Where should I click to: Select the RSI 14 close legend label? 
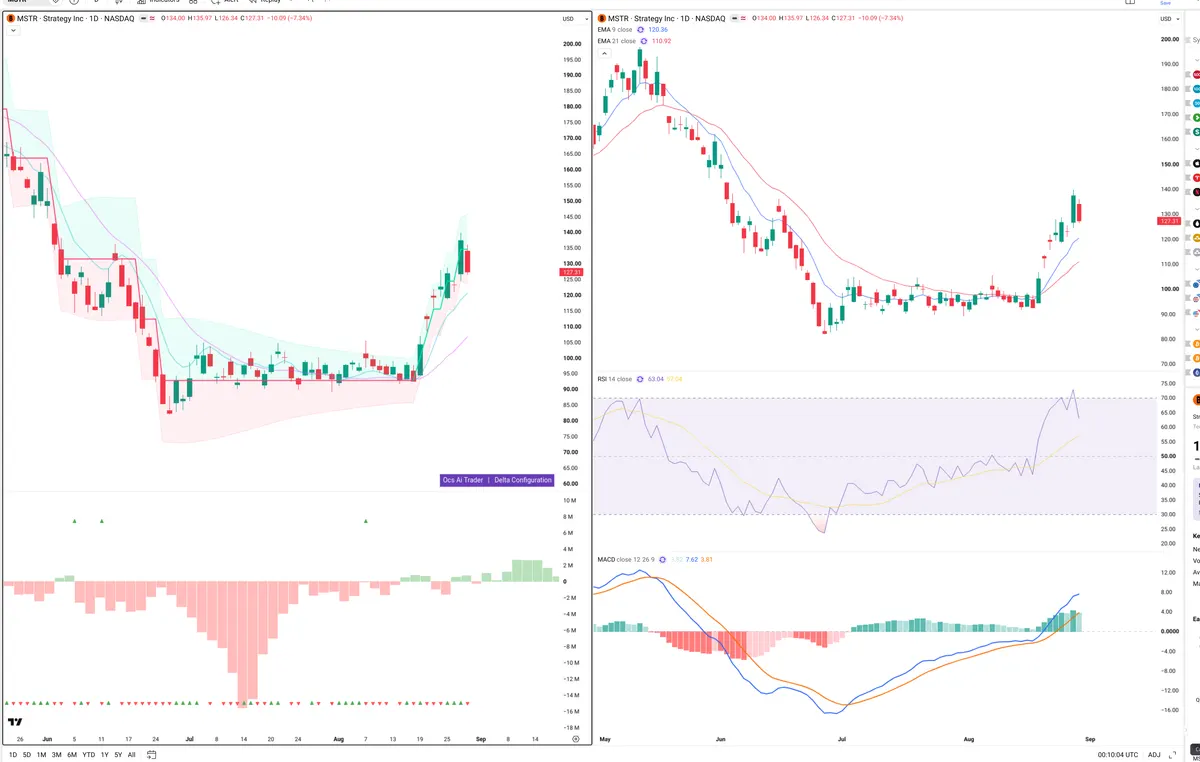coord(615,379)
